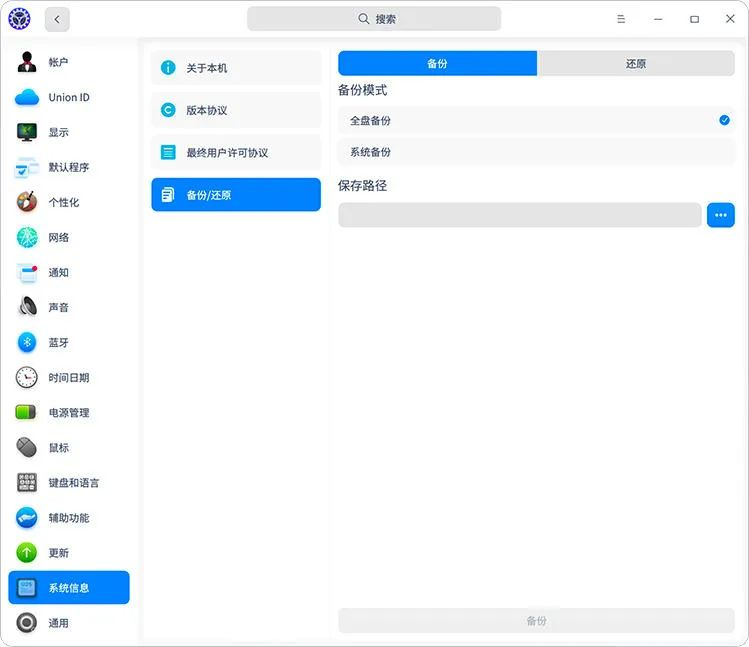This screenshot has height=647, width=749.
Task: Select the 辅助功能 sidebar label
Action: point(69,518)
